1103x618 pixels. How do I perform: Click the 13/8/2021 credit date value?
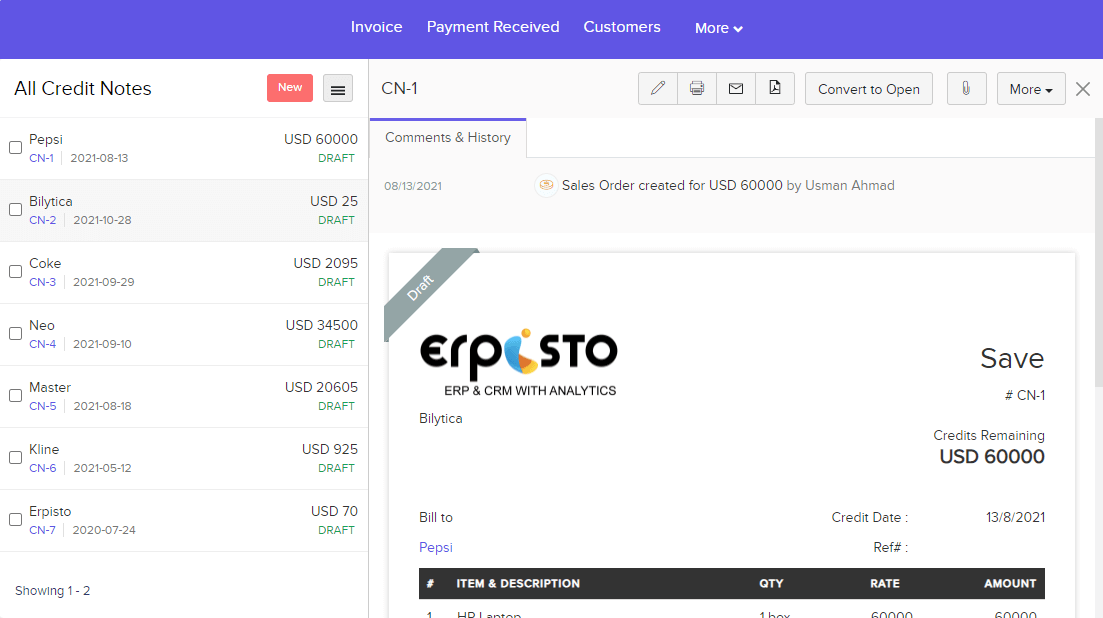(1015, 517)
